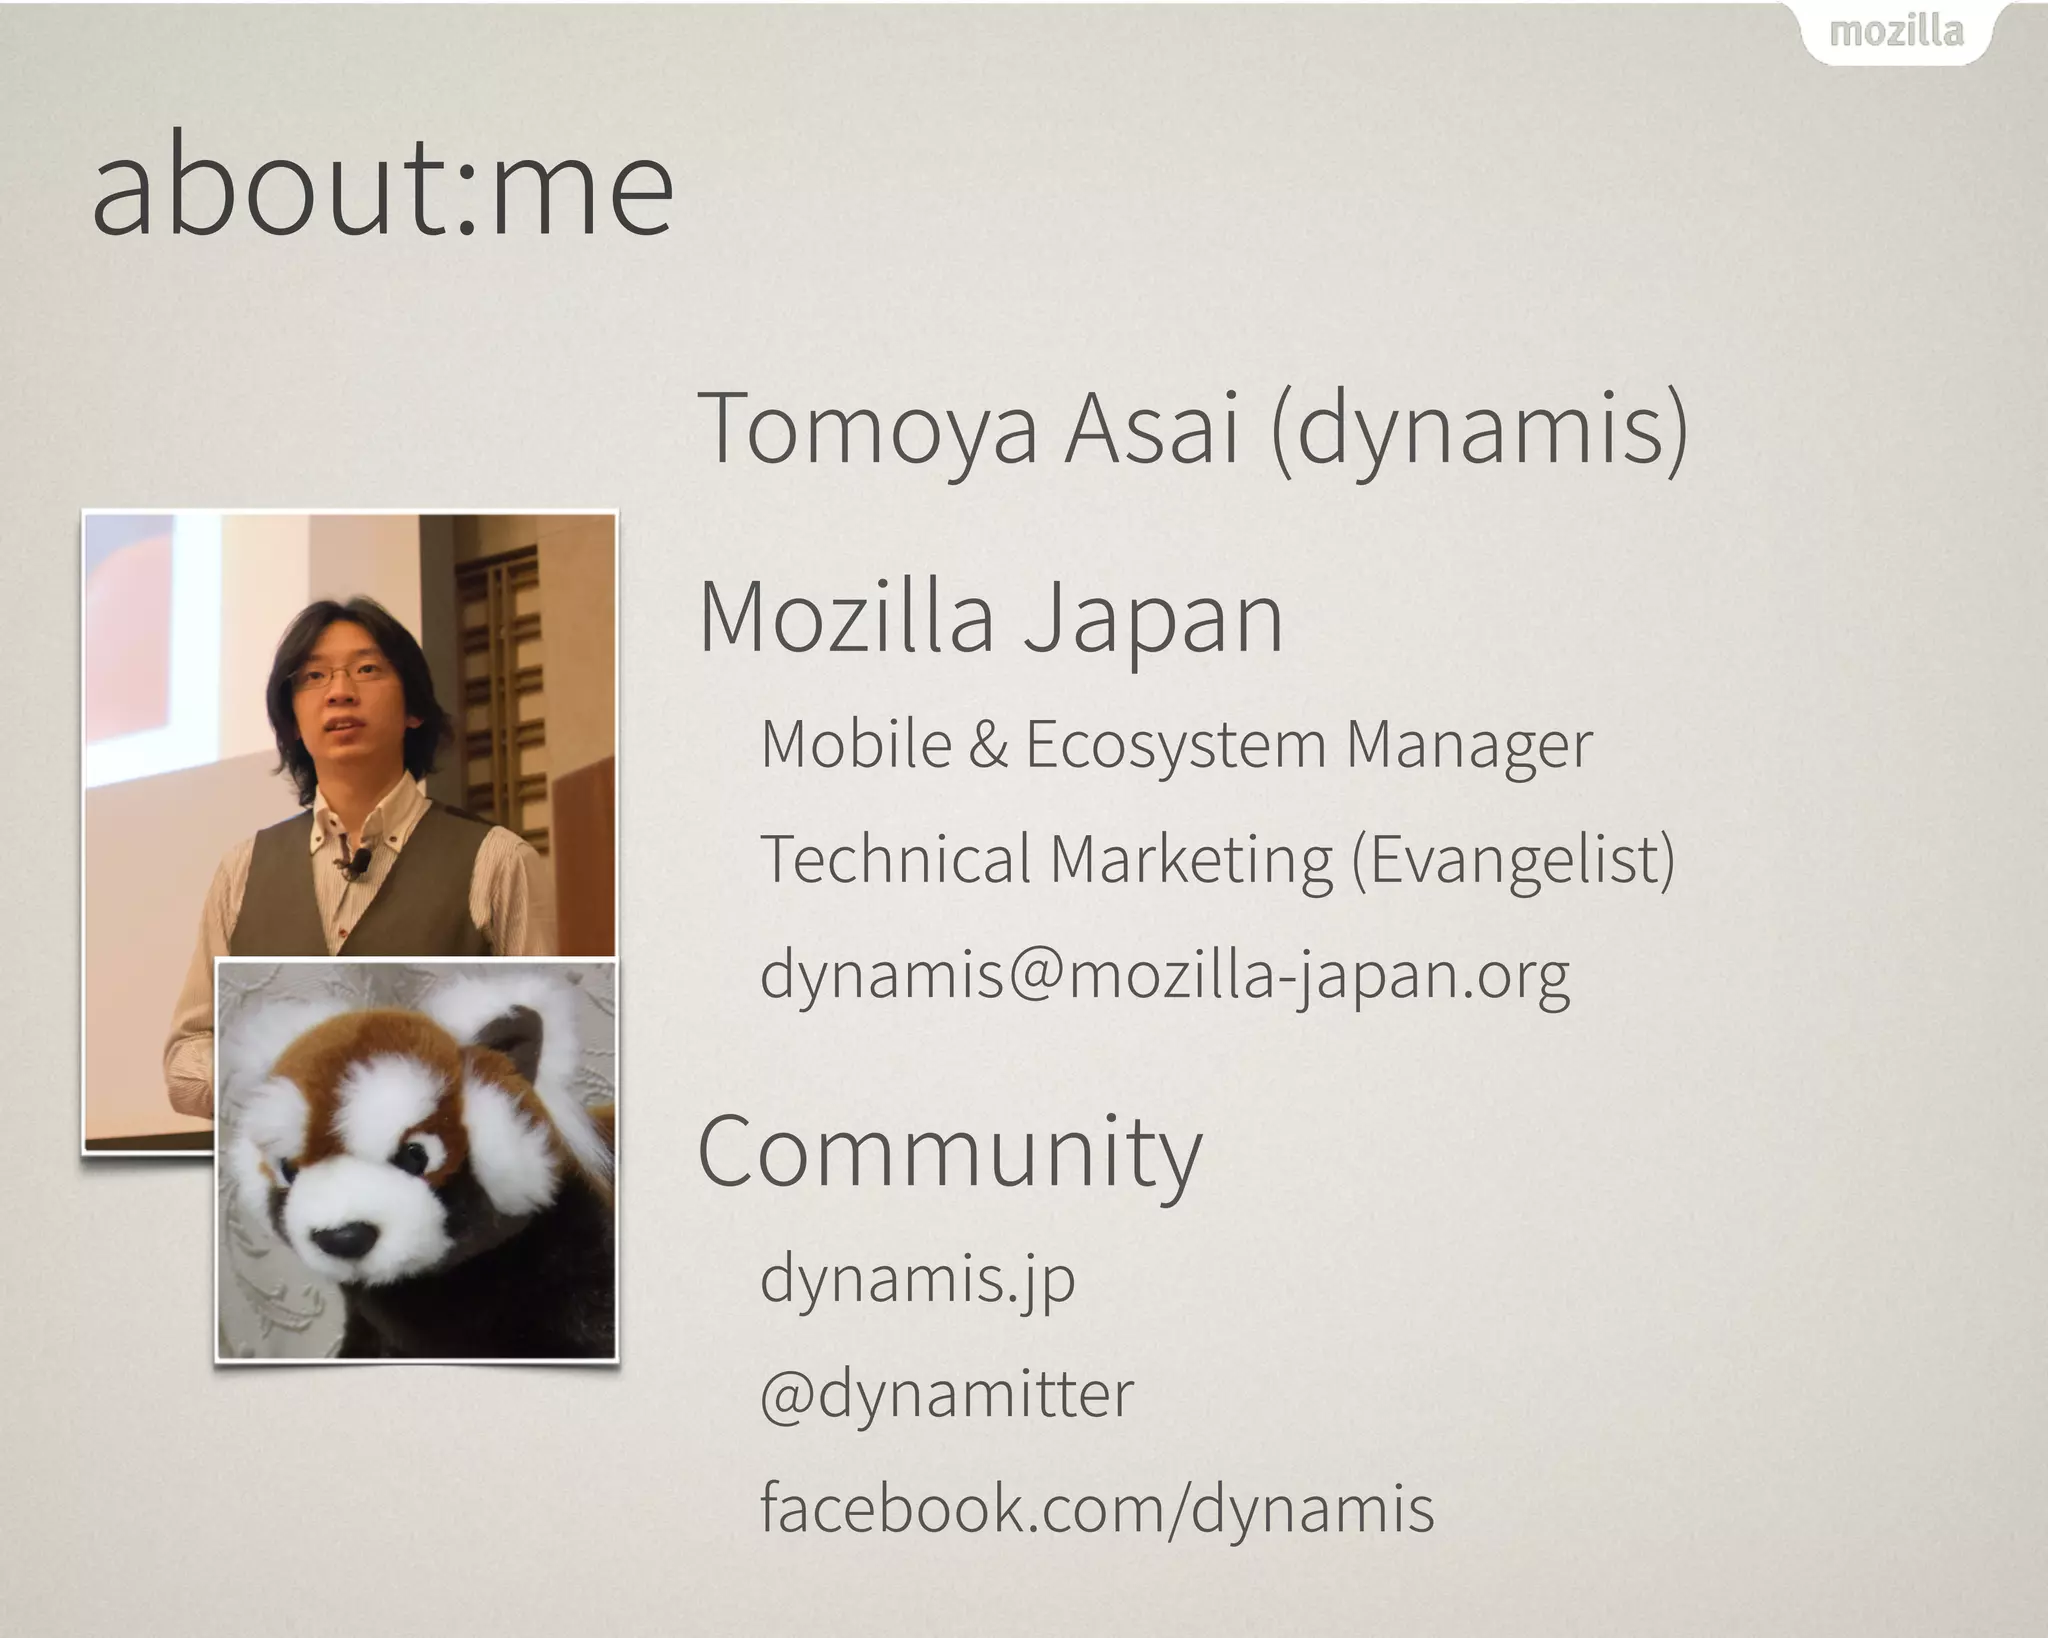The width and height of the screenshot is (2048, 1638).
Task: Select the Mozilla Japan heading
Action: [990, 617]
